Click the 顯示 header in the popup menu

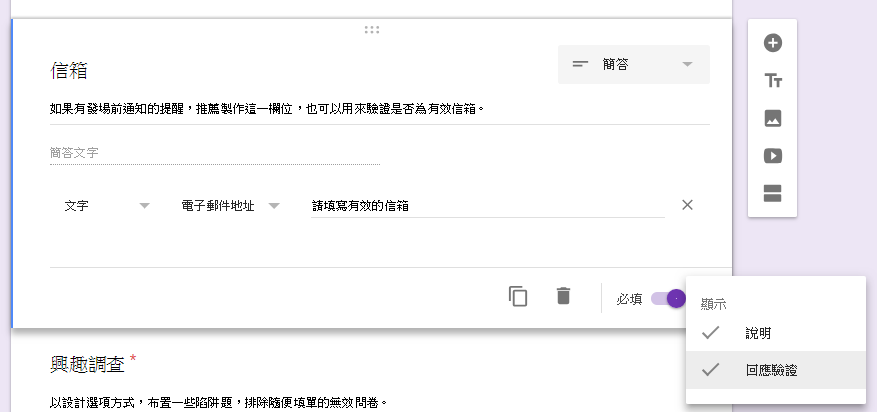click(x=714, y=305)
